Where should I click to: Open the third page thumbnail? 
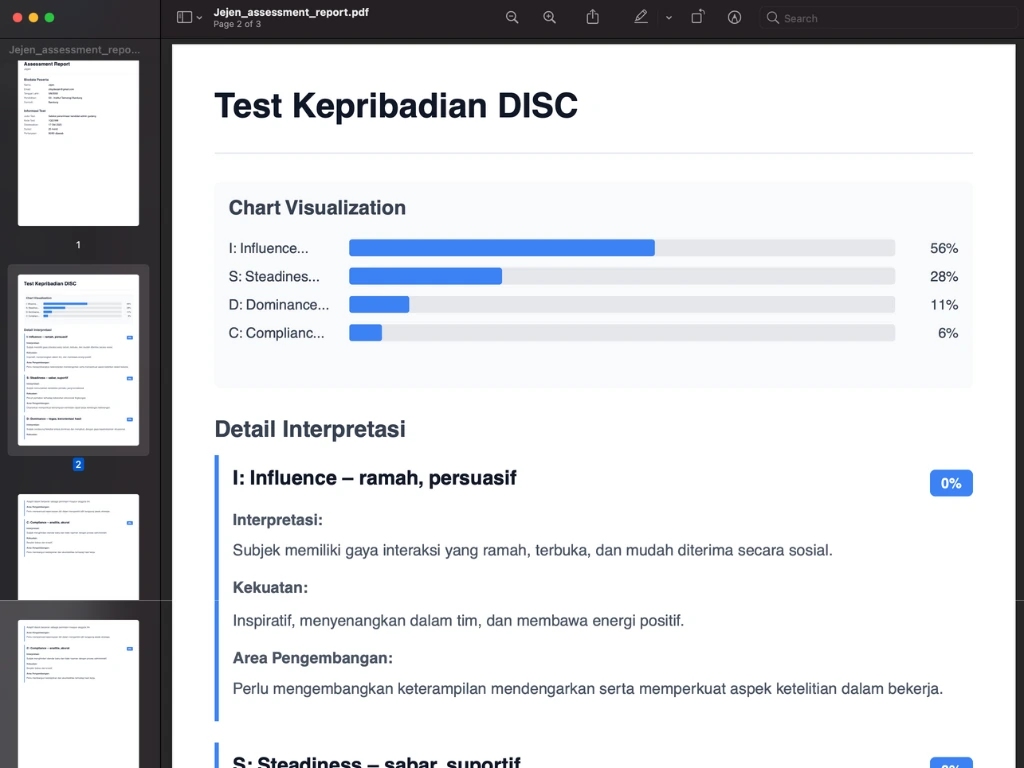pos(78,546)
